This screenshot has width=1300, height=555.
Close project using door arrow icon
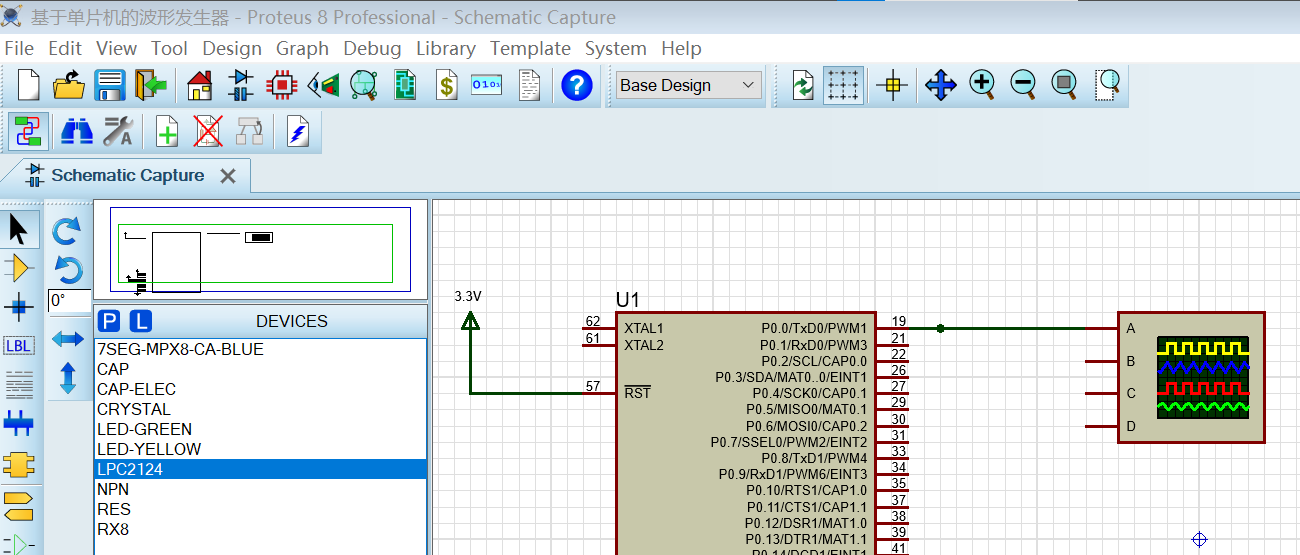coord(151,85)
